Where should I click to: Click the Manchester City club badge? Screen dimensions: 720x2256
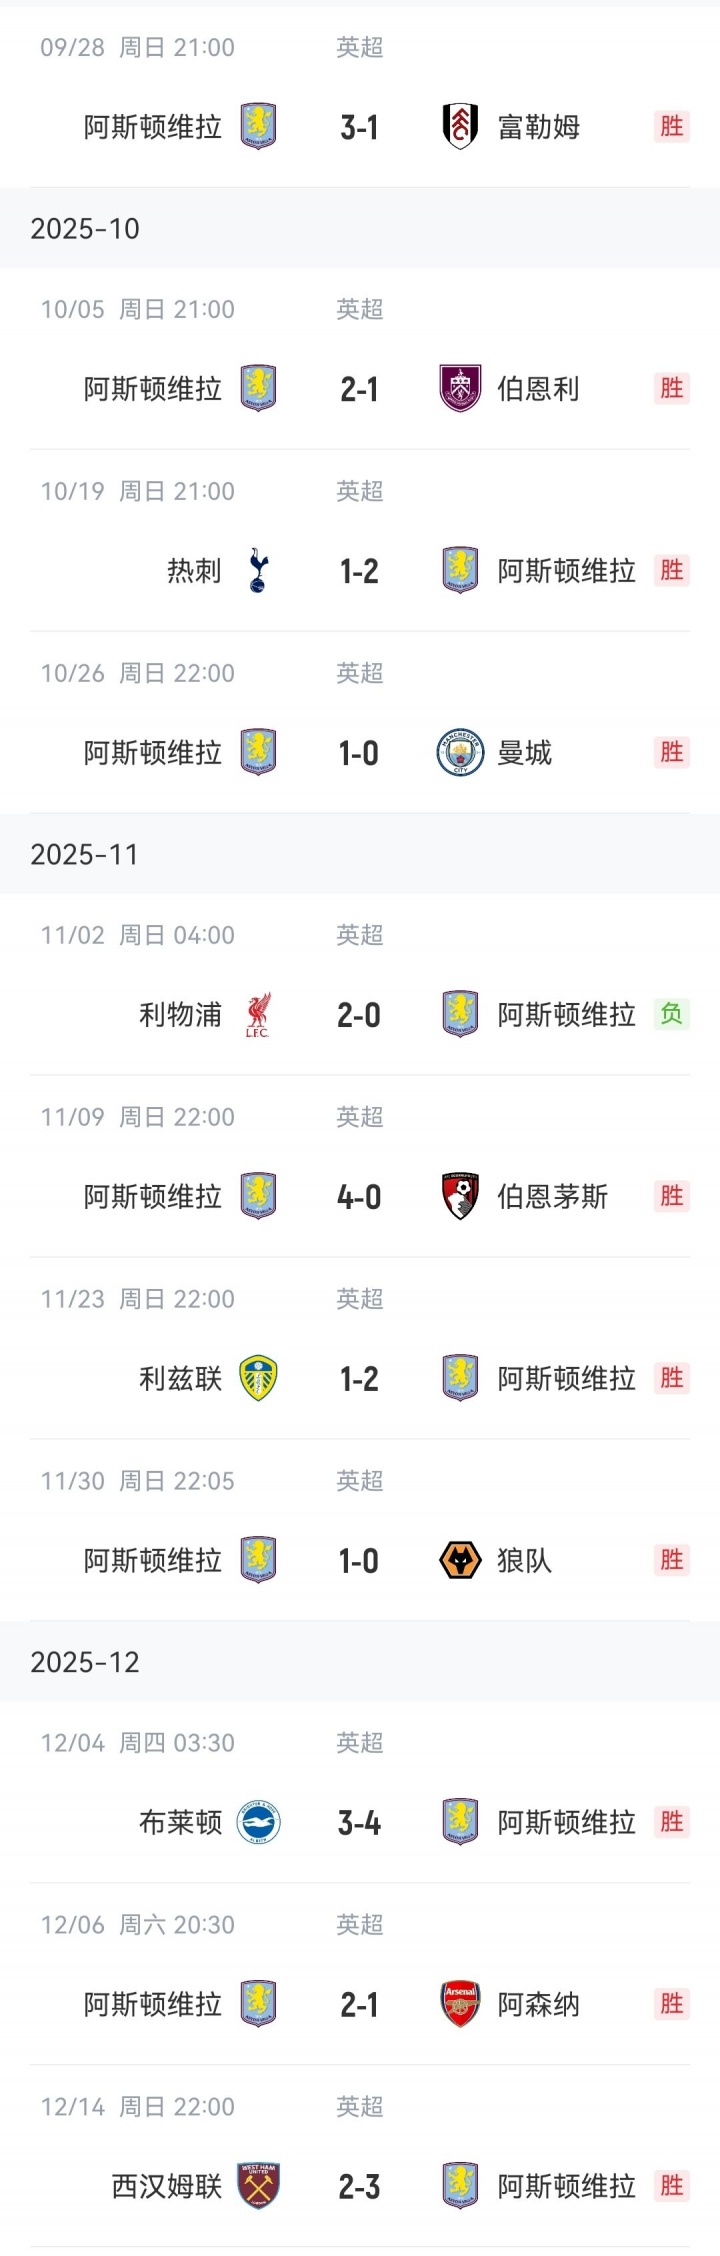point(460,753)
